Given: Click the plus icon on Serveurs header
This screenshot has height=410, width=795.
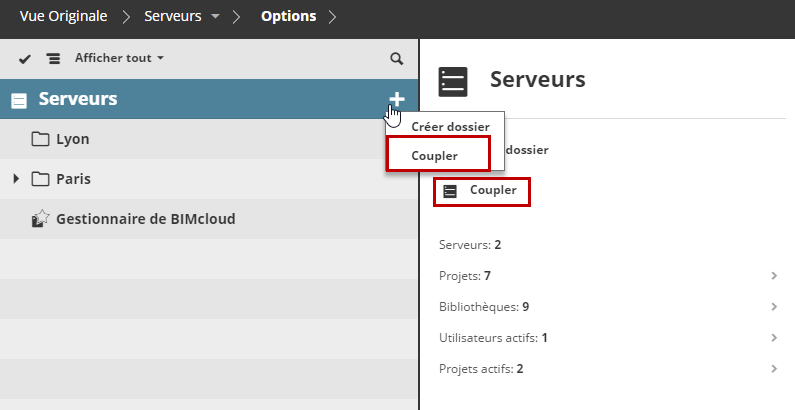Looking at the screenshot, I should click(397, 99).
